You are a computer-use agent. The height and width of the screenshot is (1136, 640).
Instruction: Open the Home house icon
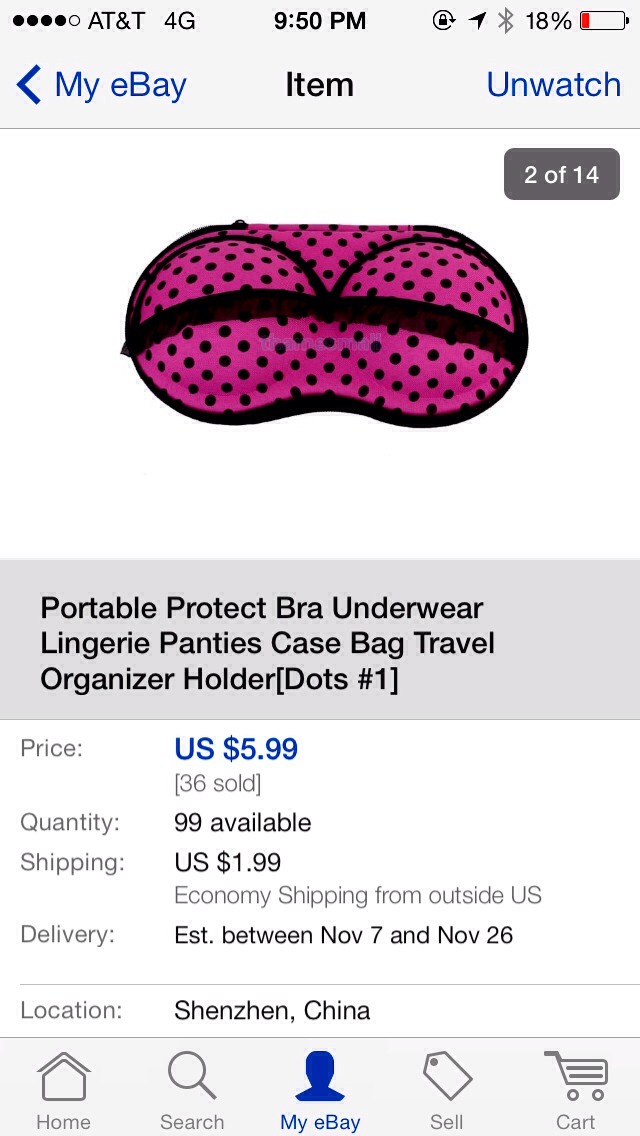pyautogui.click(x=64, y=1077)
